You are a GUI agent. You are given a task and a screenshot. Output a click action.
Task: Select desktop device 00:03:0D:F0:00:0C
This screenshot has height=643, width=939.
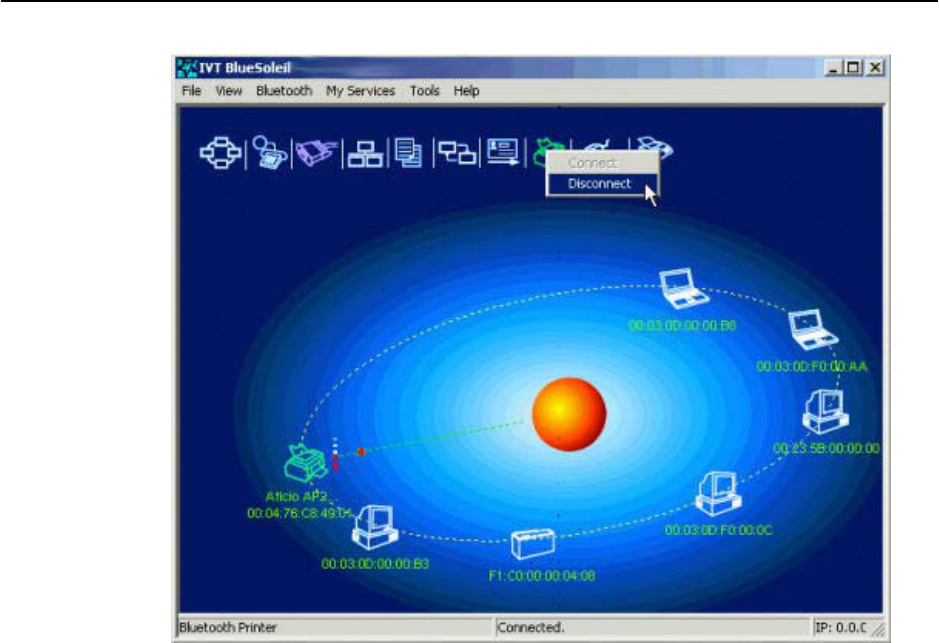coord(718,493)
